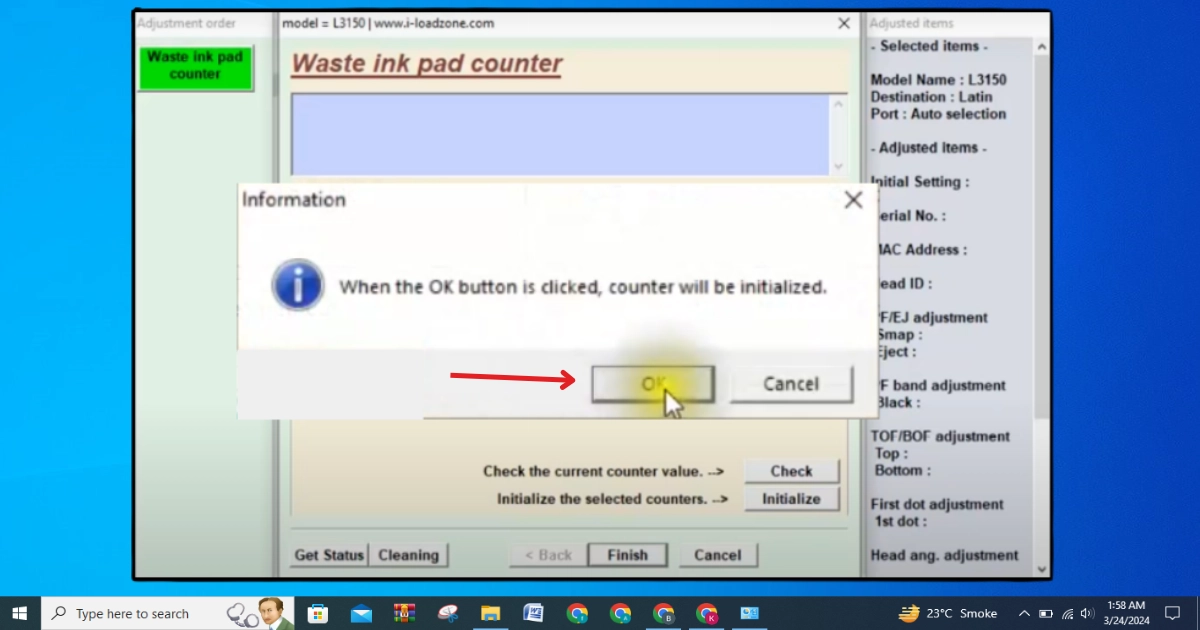Open the Chrome icon with the K badge

(707, 613)
